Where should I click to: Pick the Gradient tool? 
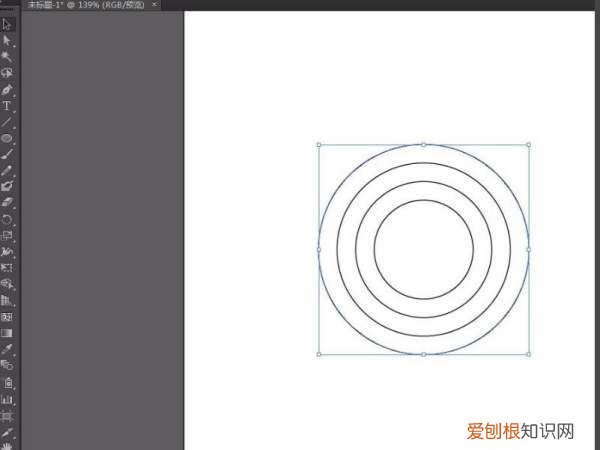[x=7, y=333]
